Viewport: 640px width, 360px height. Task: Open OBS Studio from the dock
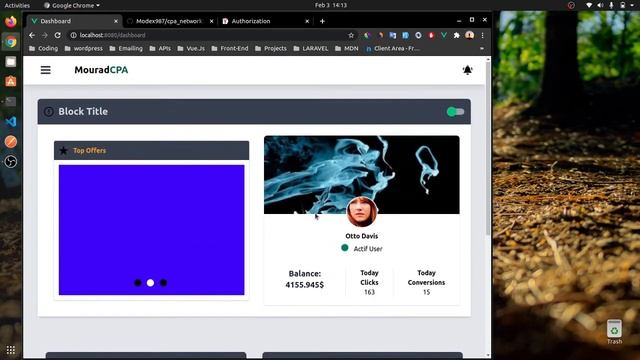click(x=11, y=162)
